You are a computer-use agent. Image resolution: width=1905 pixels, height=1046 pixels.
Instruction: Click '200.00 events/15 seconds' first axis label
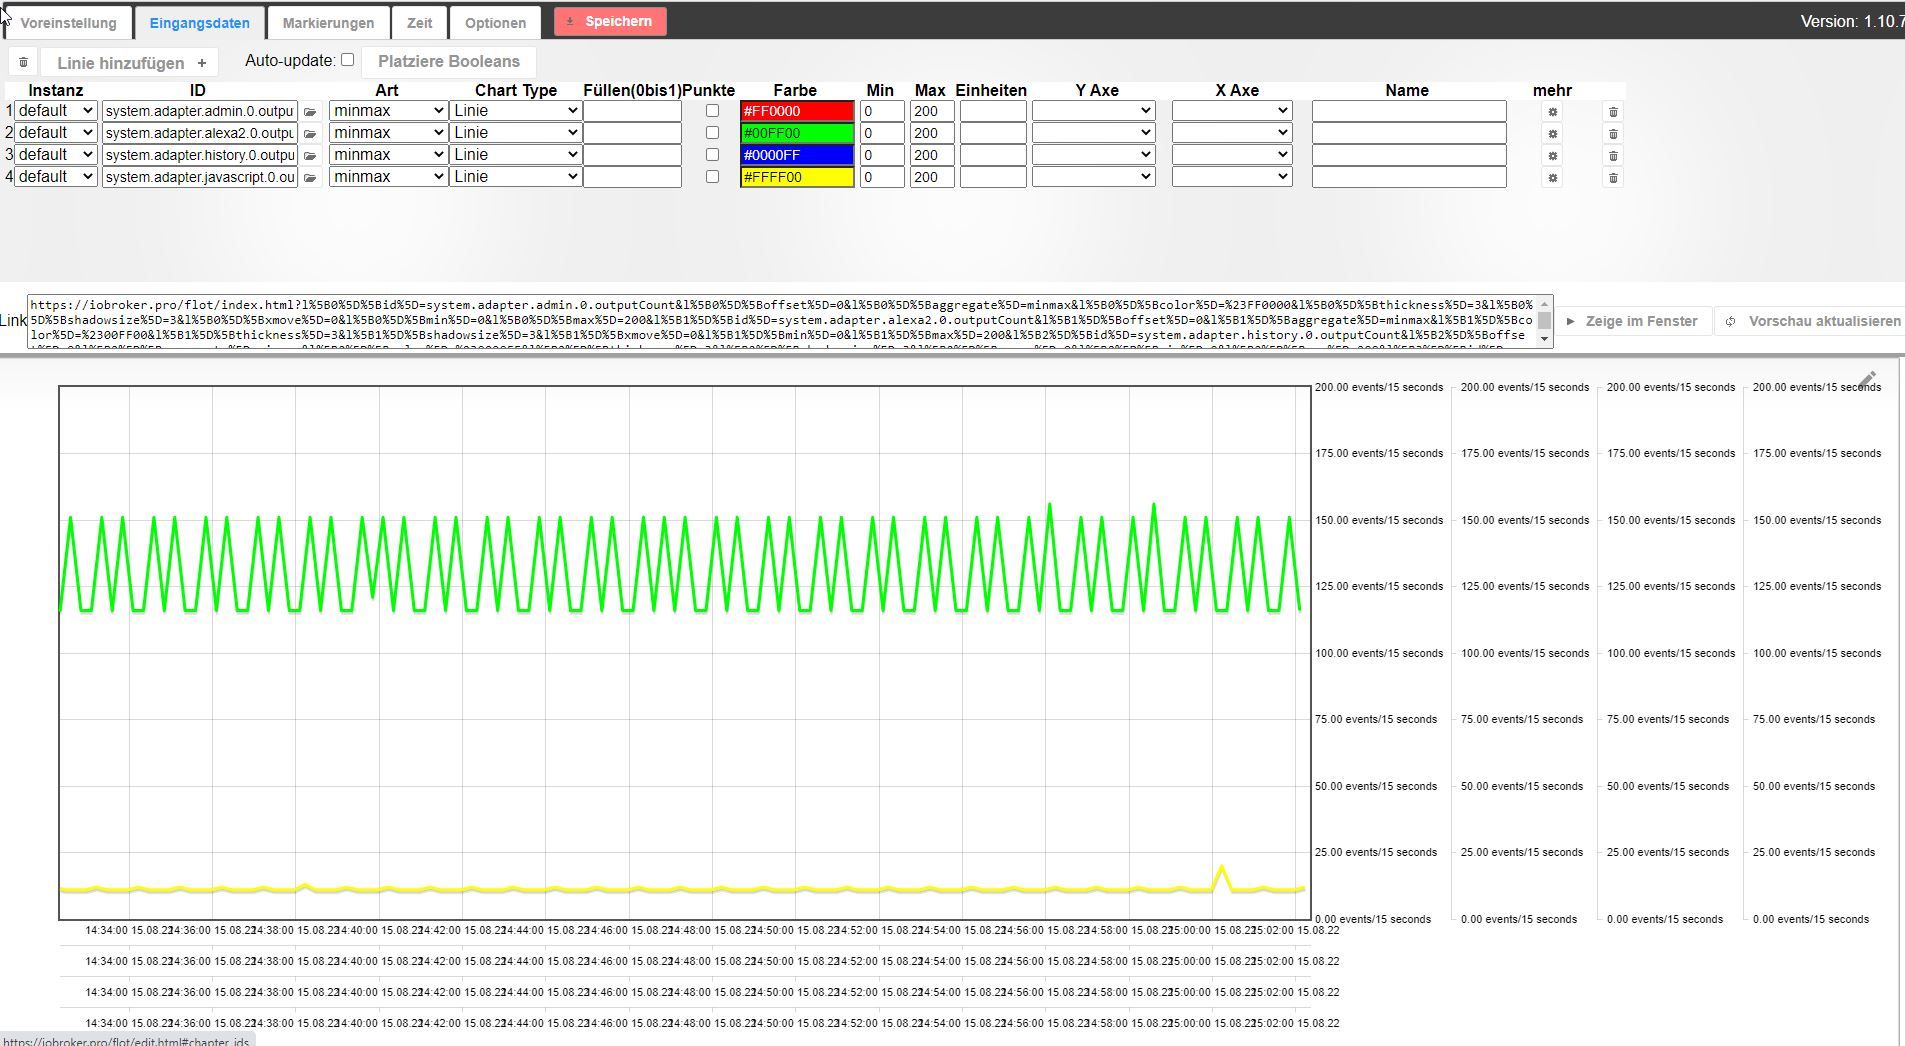pyautogui.click(x=1379, y=387)
